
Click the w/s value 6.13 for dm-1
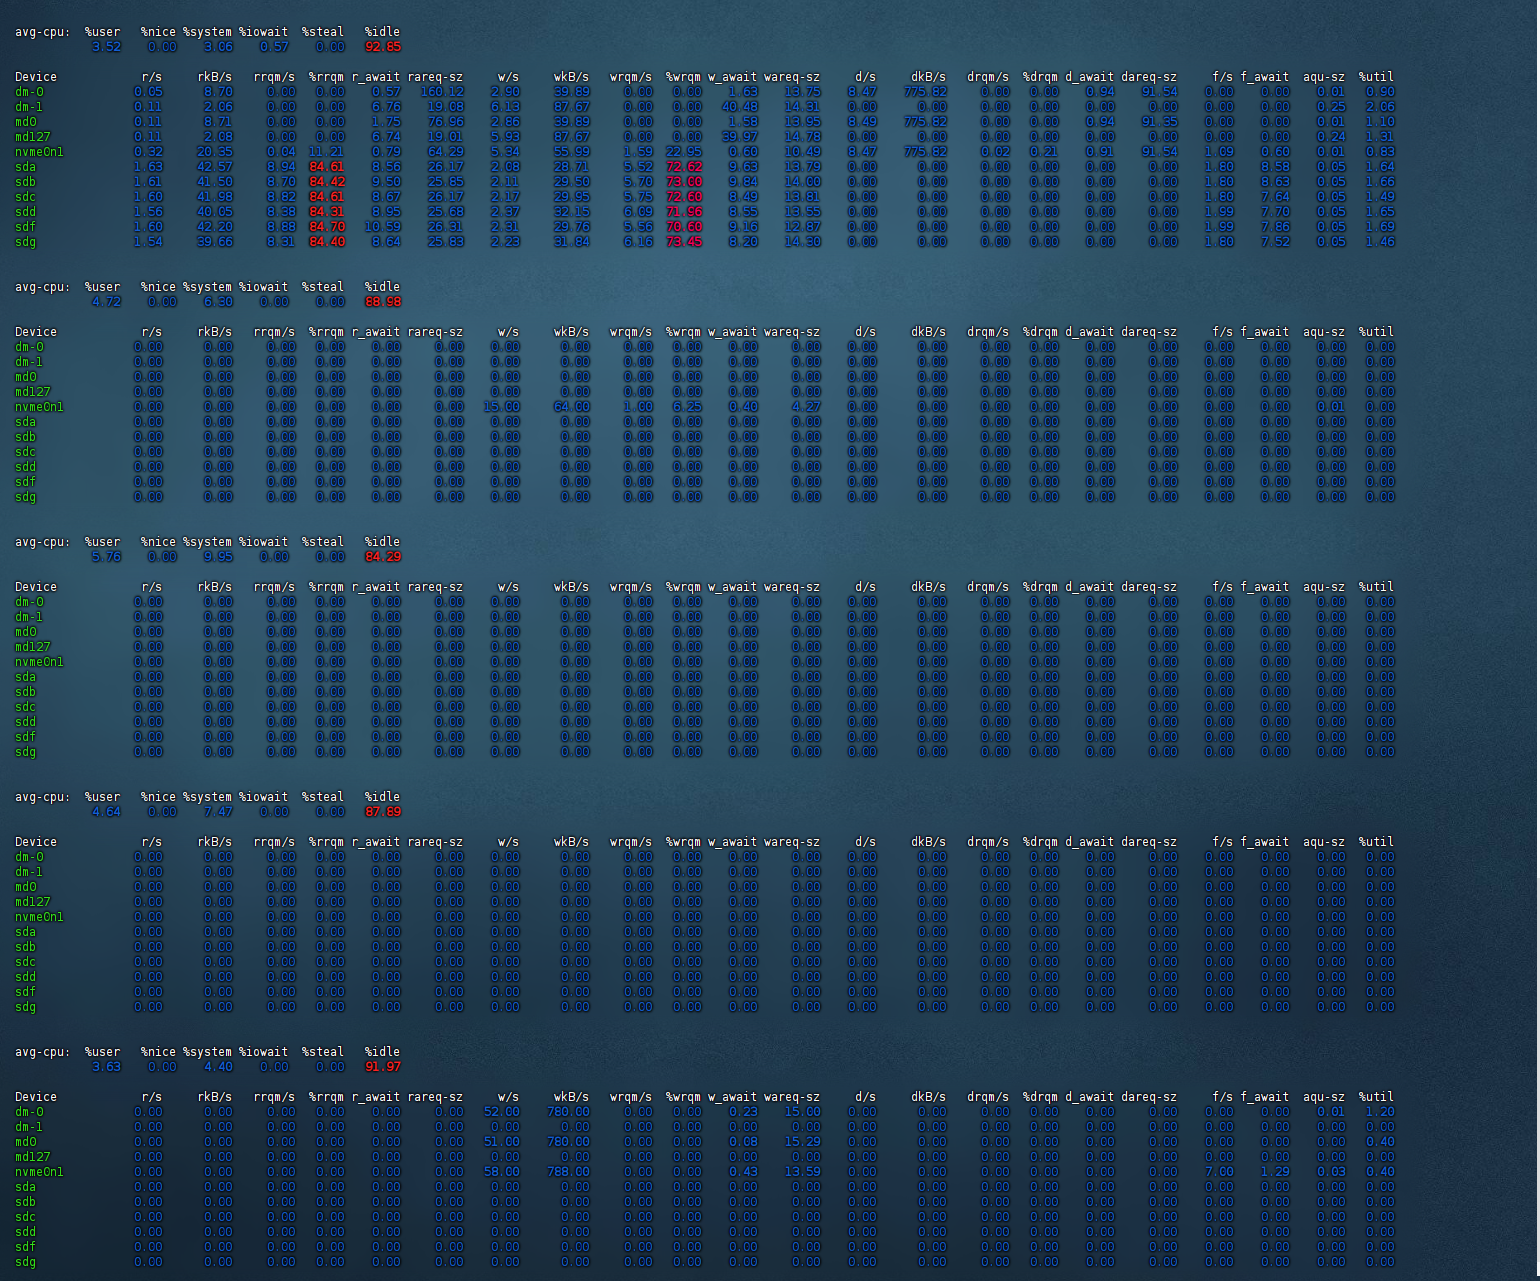pyautogui.click(x=505, y=107)
